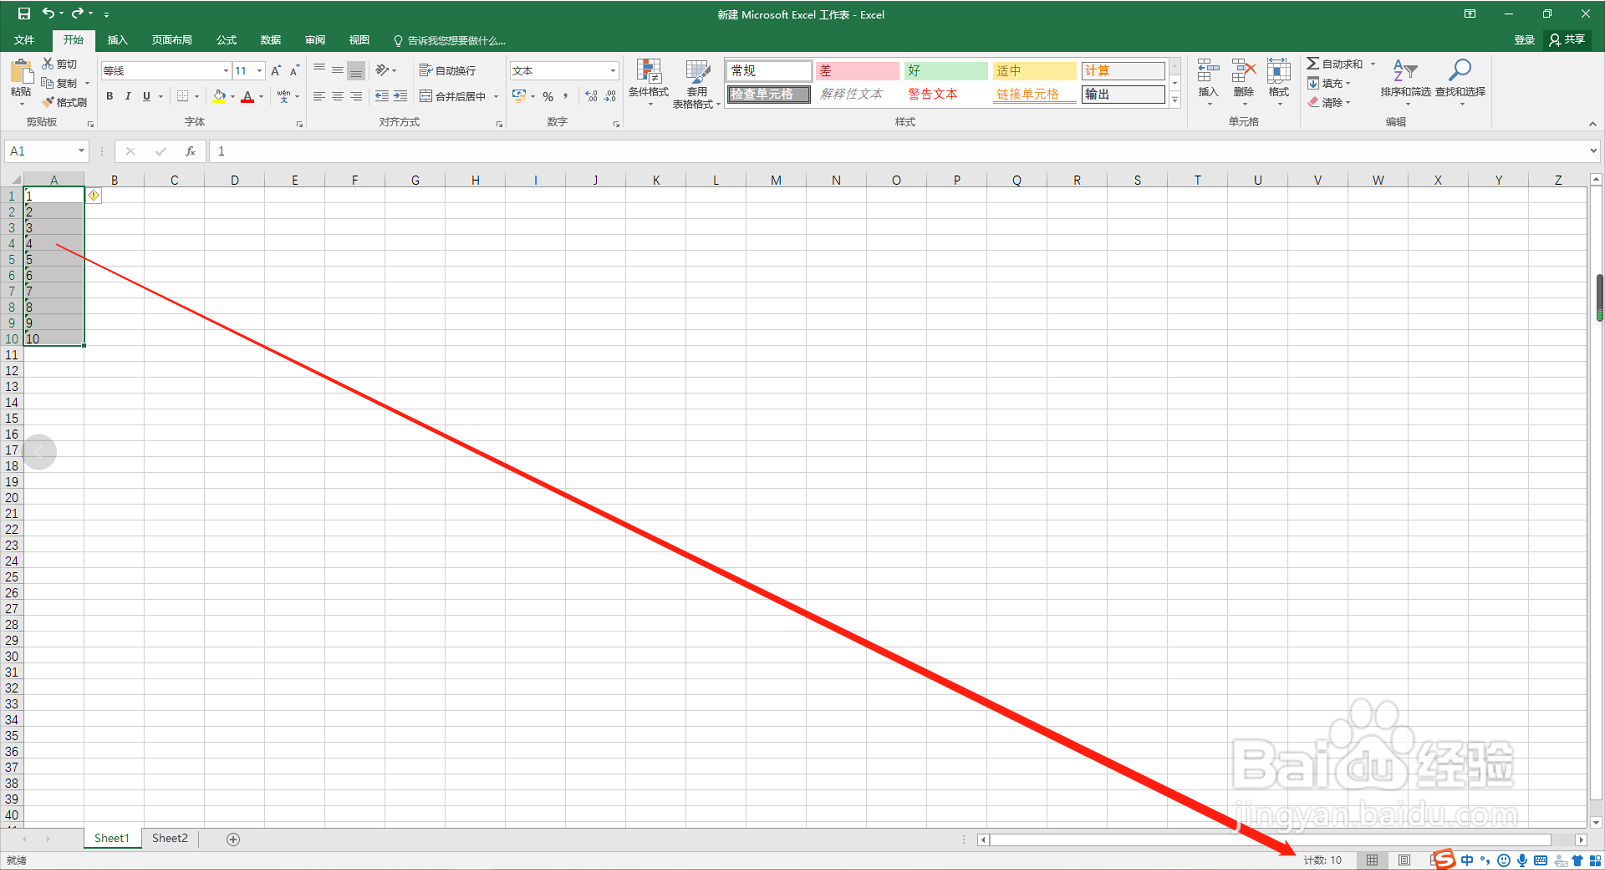Click the 共享 share button
Viewport: 1605px width, 870px height.
coord(1567,40)
